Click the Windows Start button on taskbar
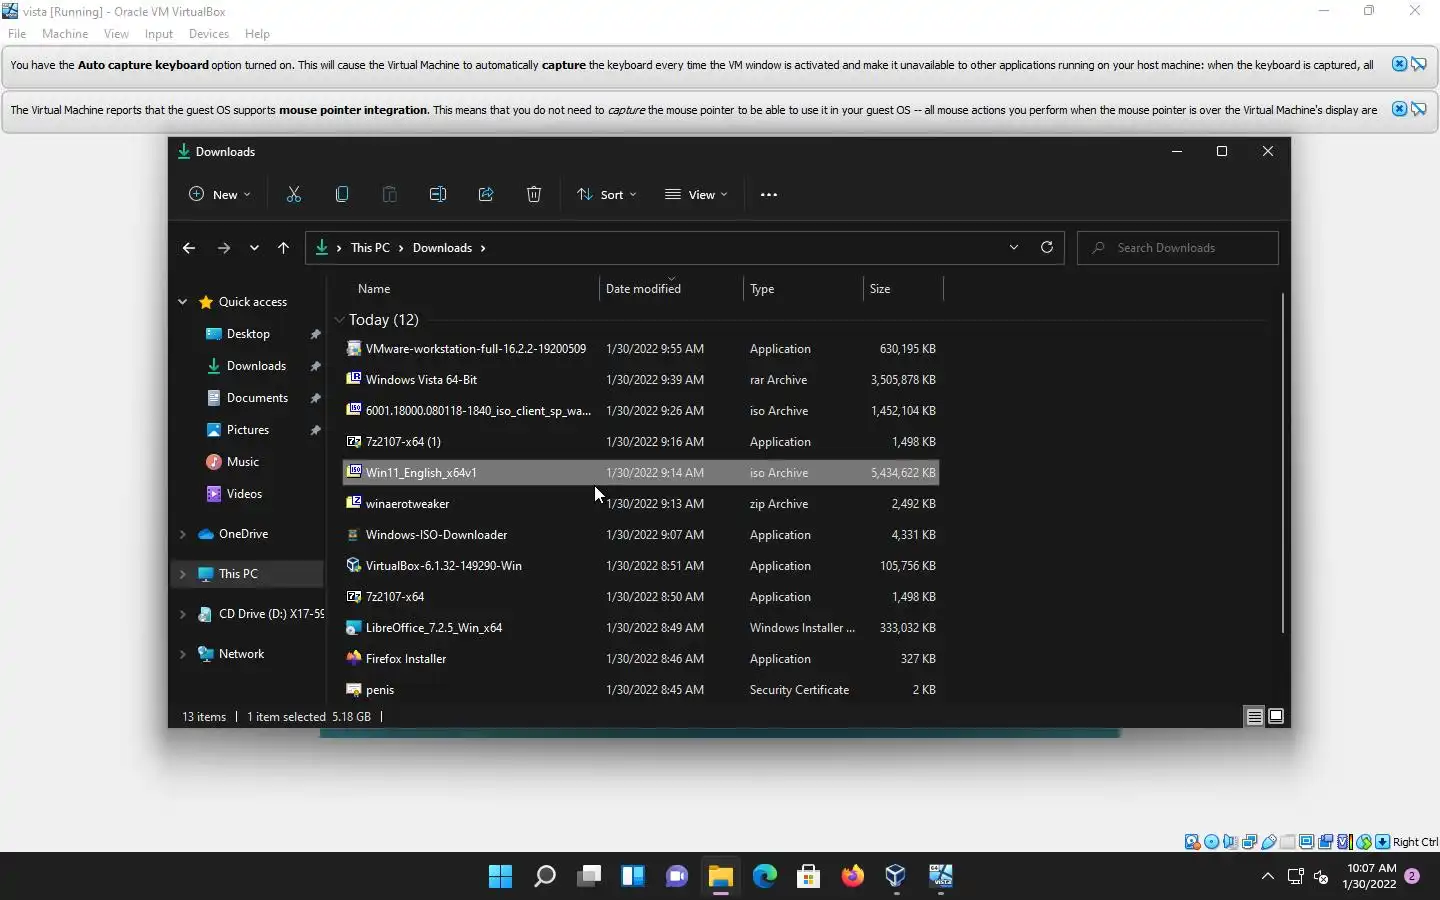The image size is (1440, 900). tap(501, 877)
